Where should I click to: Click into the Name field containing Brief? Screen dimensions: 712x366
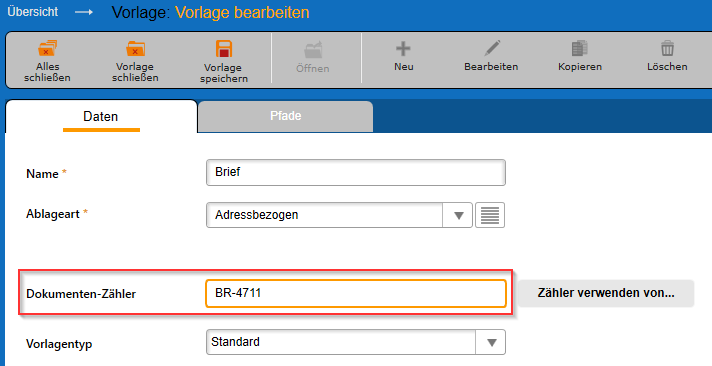coord(356,173)
